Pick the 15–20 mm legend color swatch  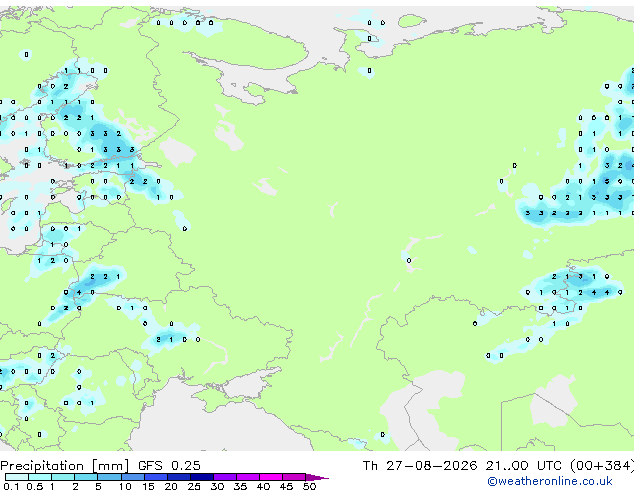(155, 477)
